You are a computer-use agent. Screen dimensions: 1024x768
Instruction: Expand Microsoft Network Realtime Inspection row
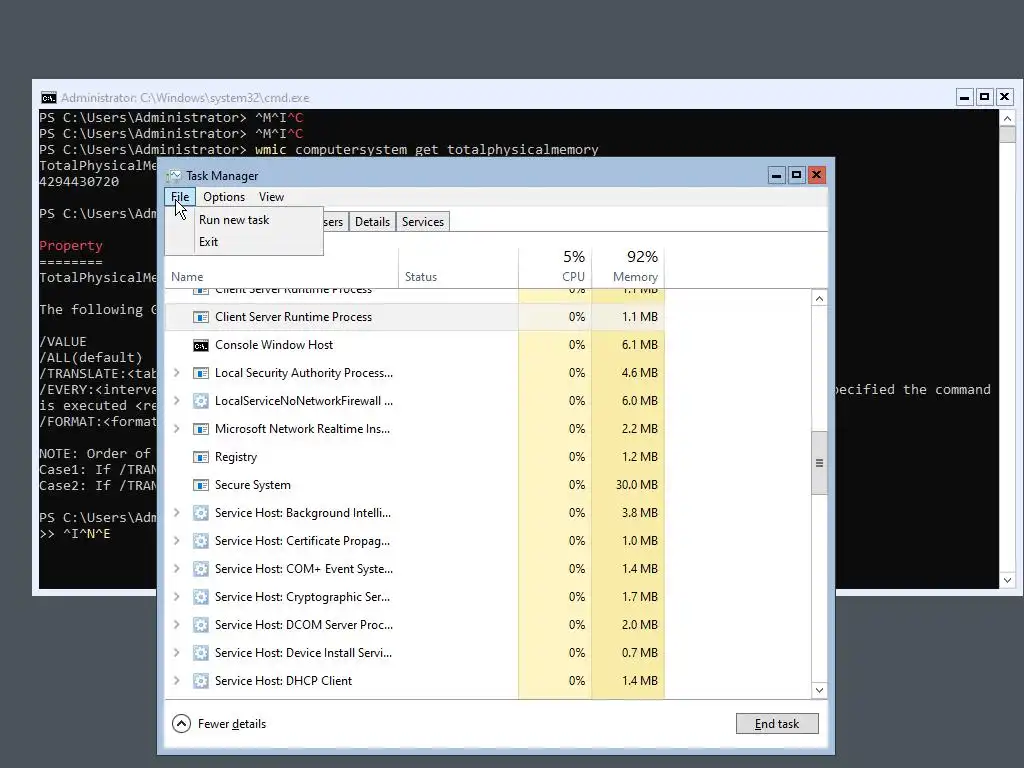pos(176,429)
